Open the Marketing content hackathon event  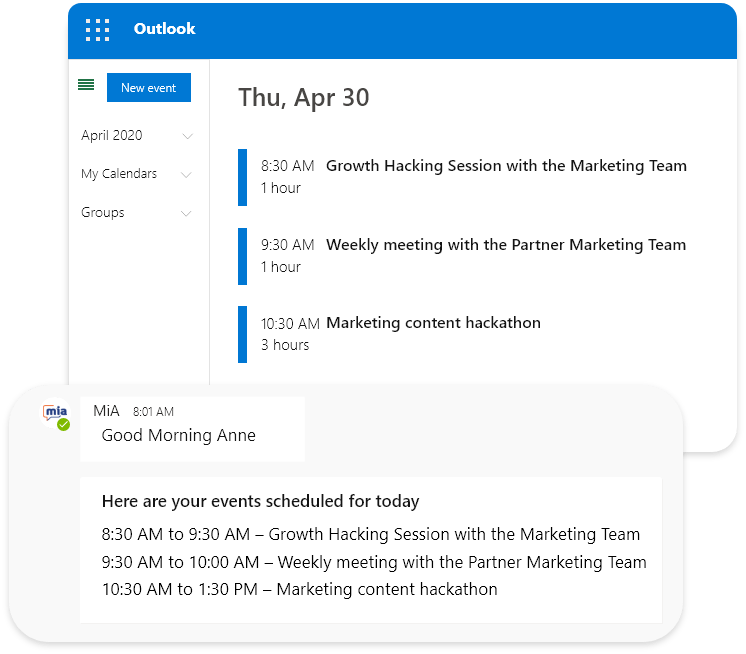pyautogui.click(x=433, y=322)
